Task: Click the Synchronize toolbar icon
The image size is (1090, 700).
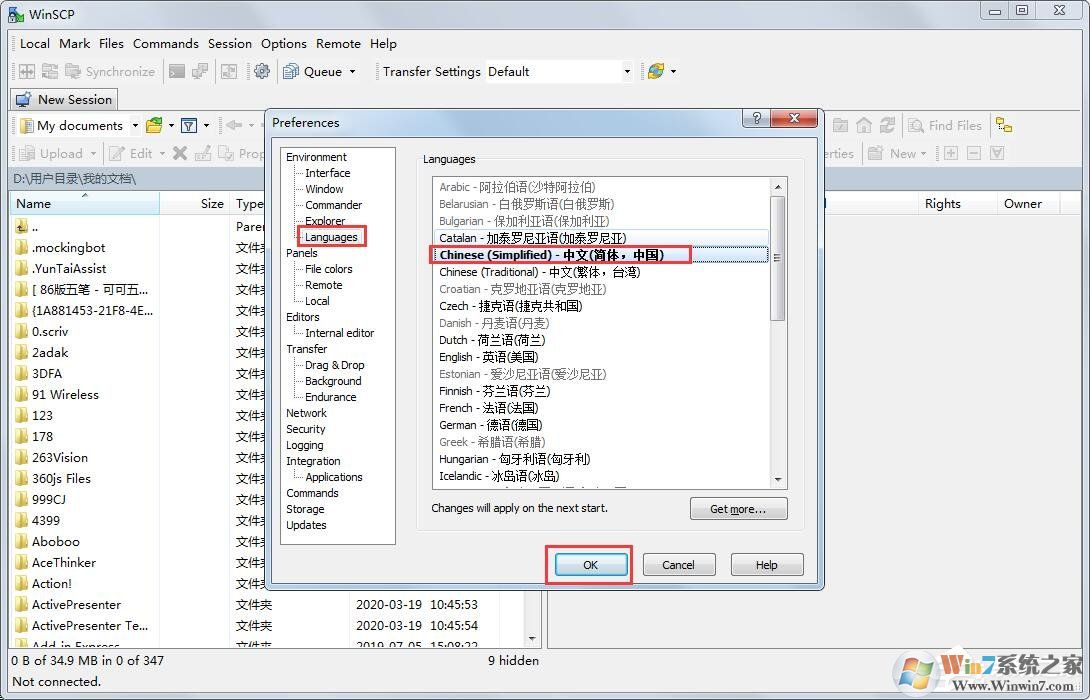Action: click(74, 71)
